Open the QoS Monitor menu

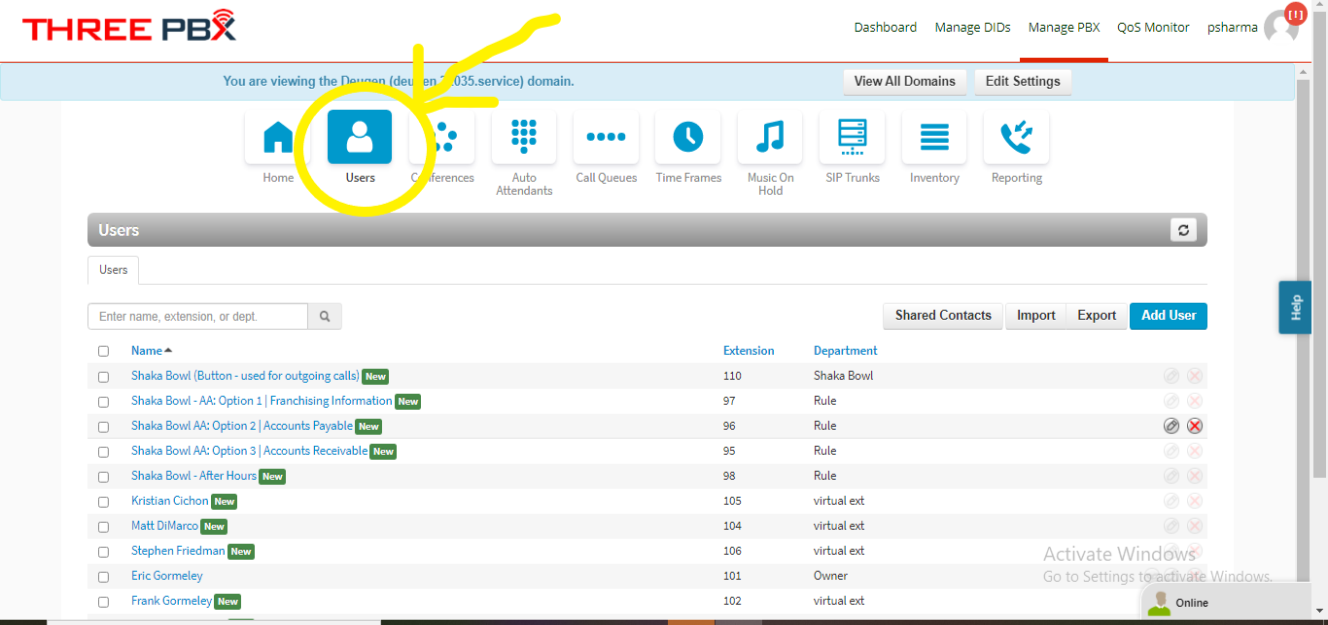(1153, 28)
